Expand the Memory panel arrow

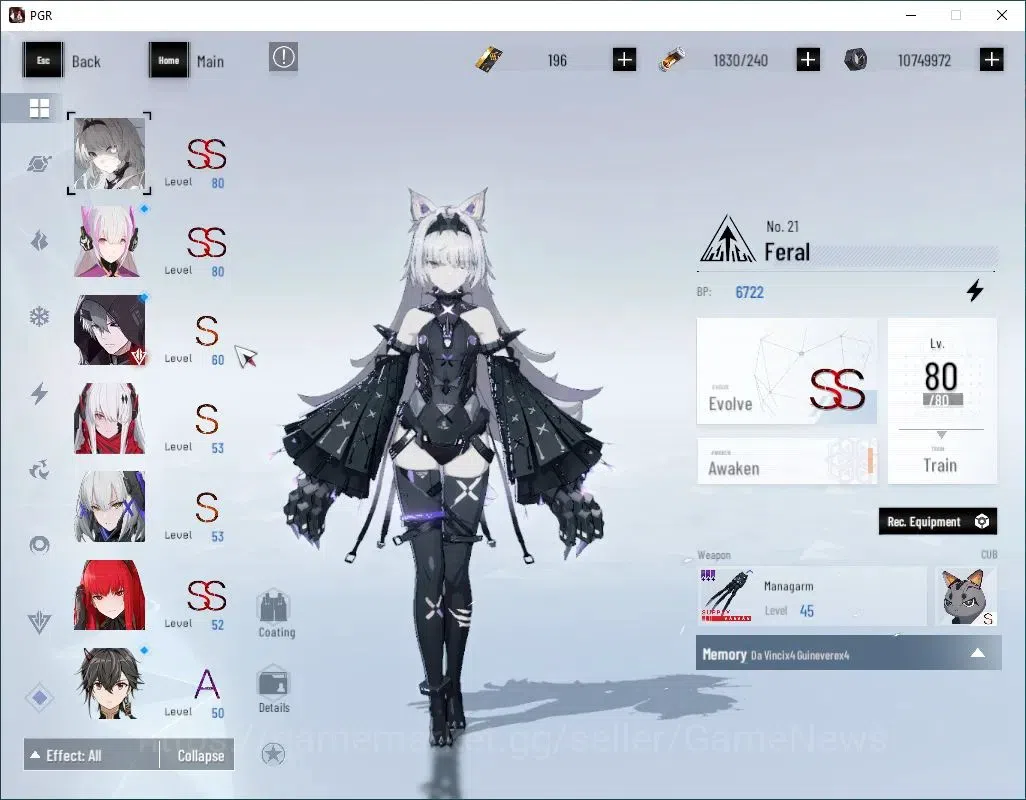pyautogui.click(x=978, y=653)
